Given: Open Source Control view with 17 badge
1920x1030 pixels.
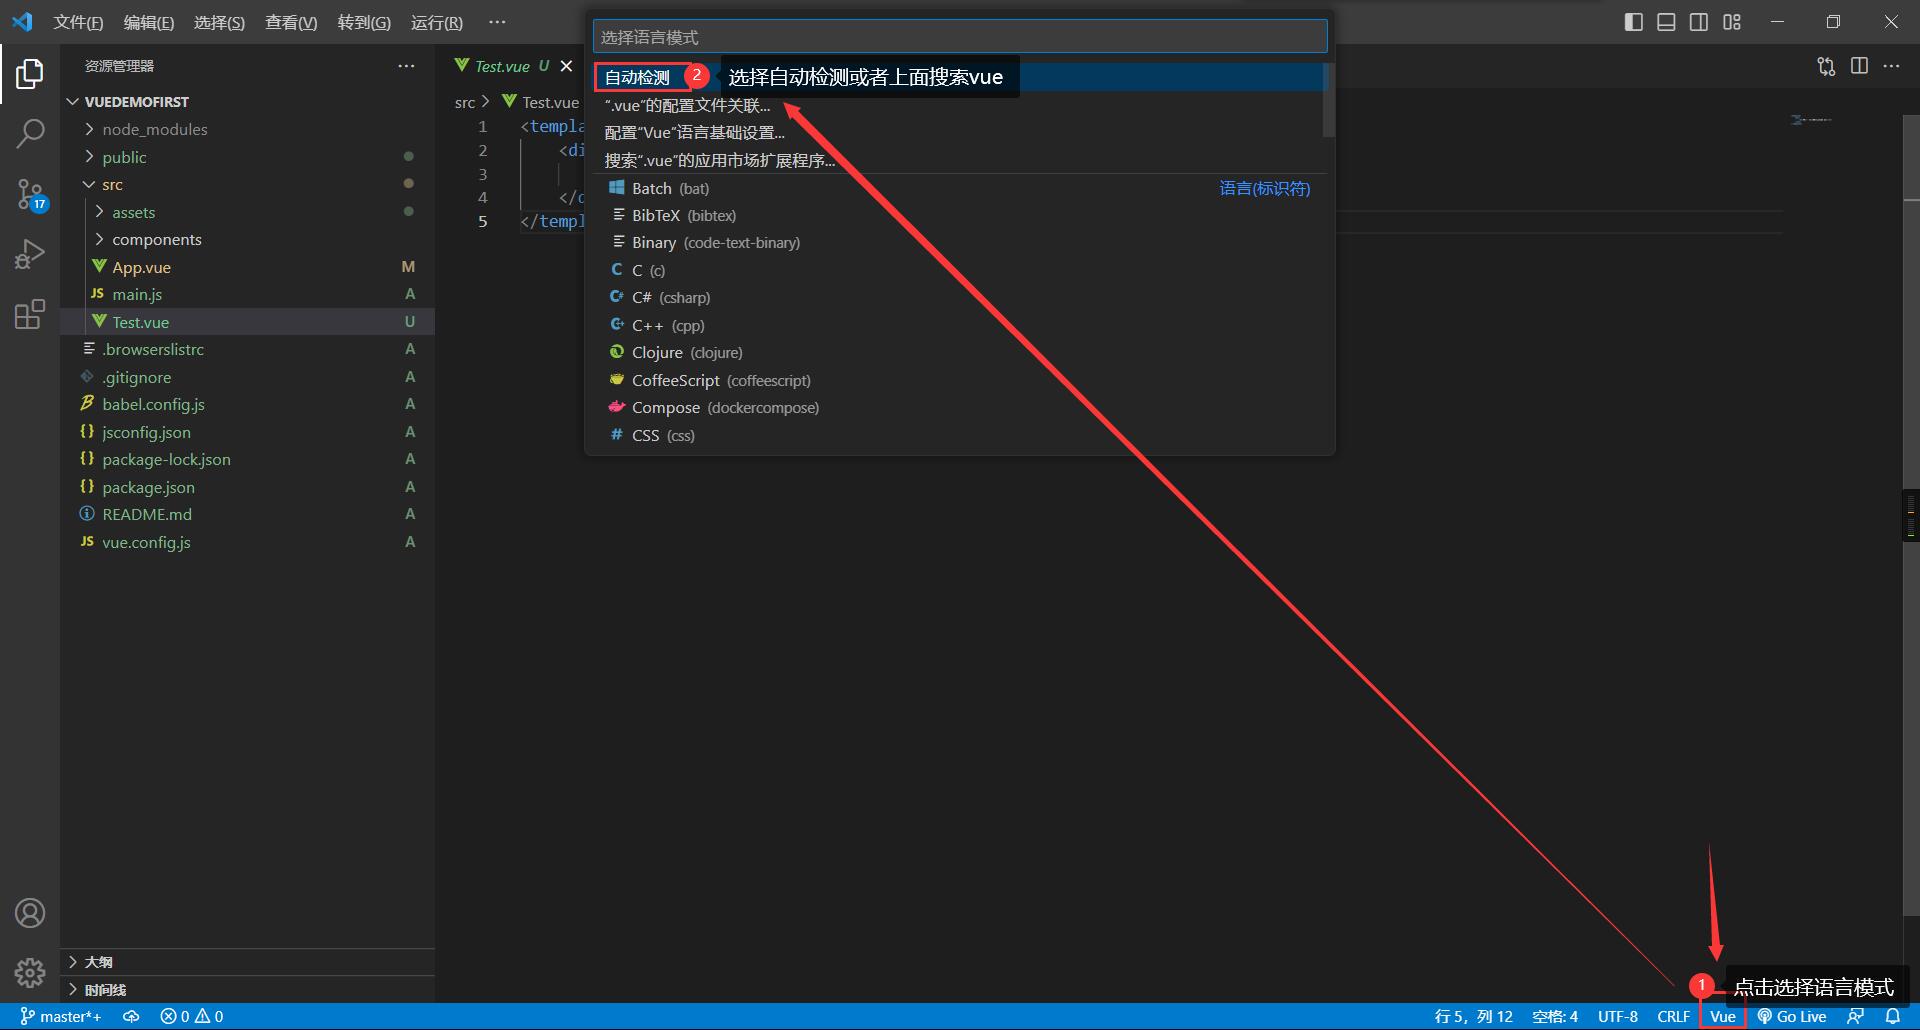Looking at the screenshot, I should [x=30, y=194].
